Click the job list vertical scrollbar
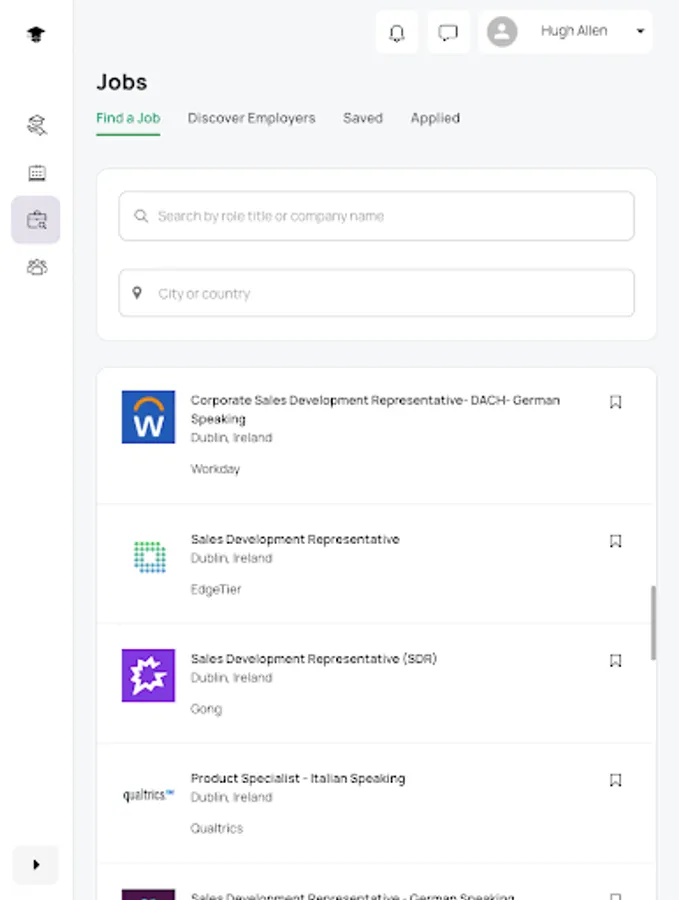Viewport: 679px width, 900px height. (653, 620)
